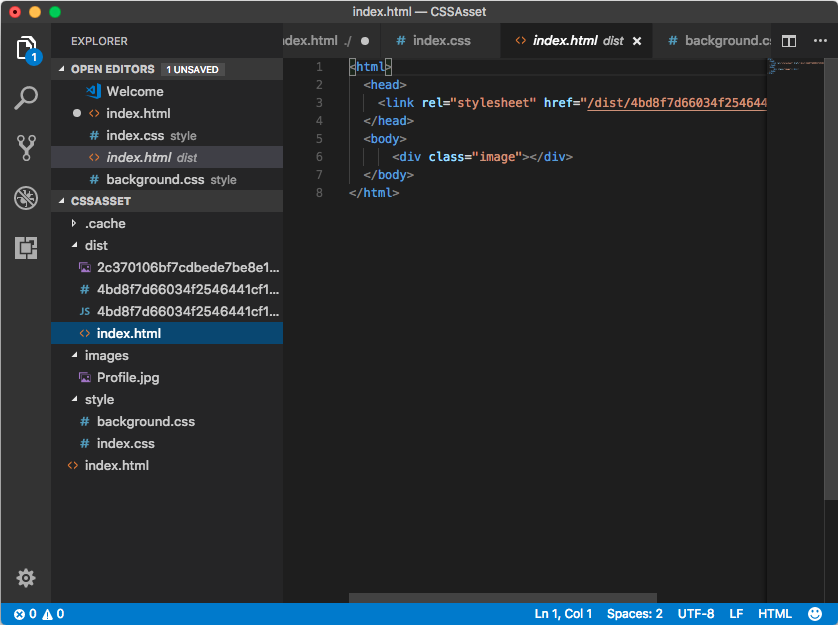Change end of line sequence LF
Image resolution: width=838 pixels, height=625 pixels.
[736, 614]
